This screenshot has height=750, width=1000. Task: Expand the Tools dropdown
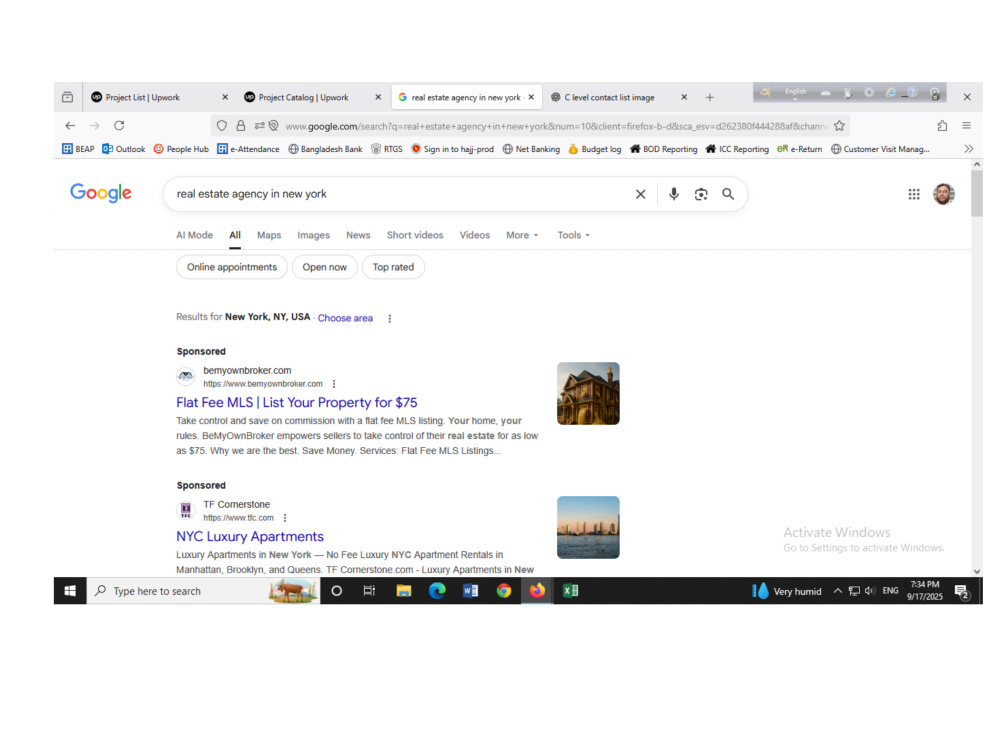pyautogui.click(x=573, y=235)
